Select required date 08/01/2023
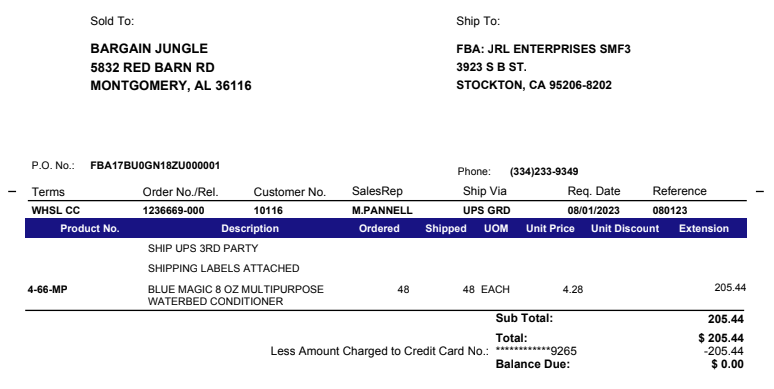 tap(593, 210)
